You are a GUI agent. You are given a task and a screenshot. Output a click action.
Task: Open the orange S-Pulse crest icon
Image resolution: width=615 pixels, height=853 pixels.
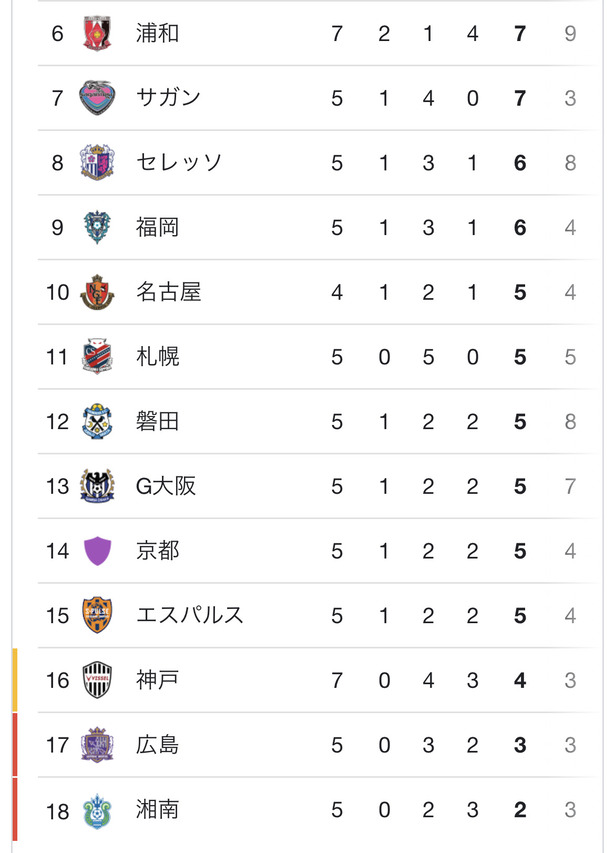point(97,615)
